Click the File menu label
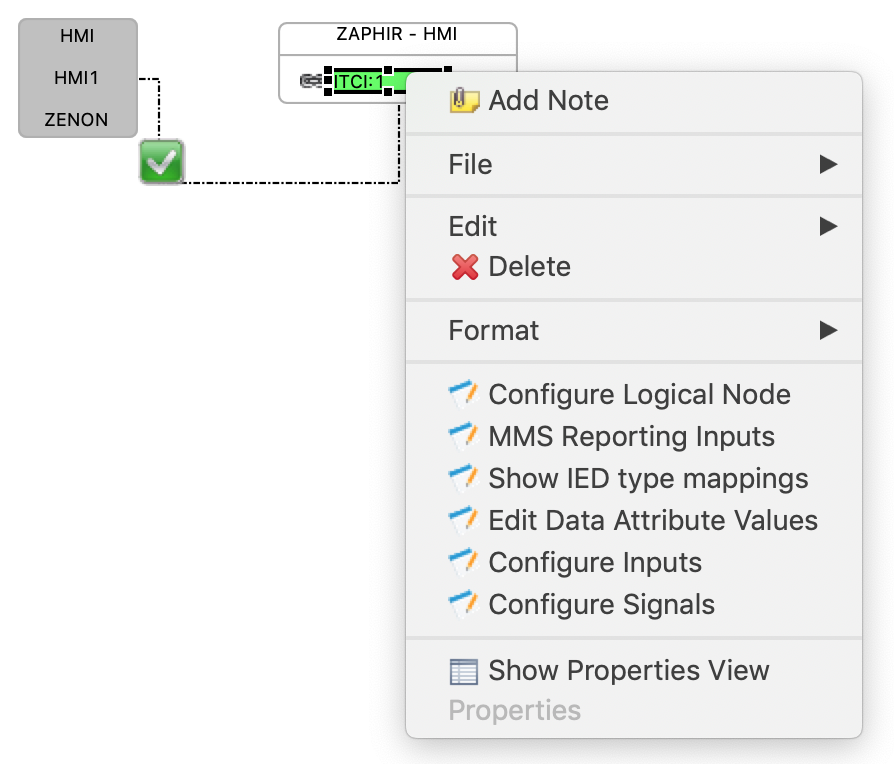 coord(470,164)
